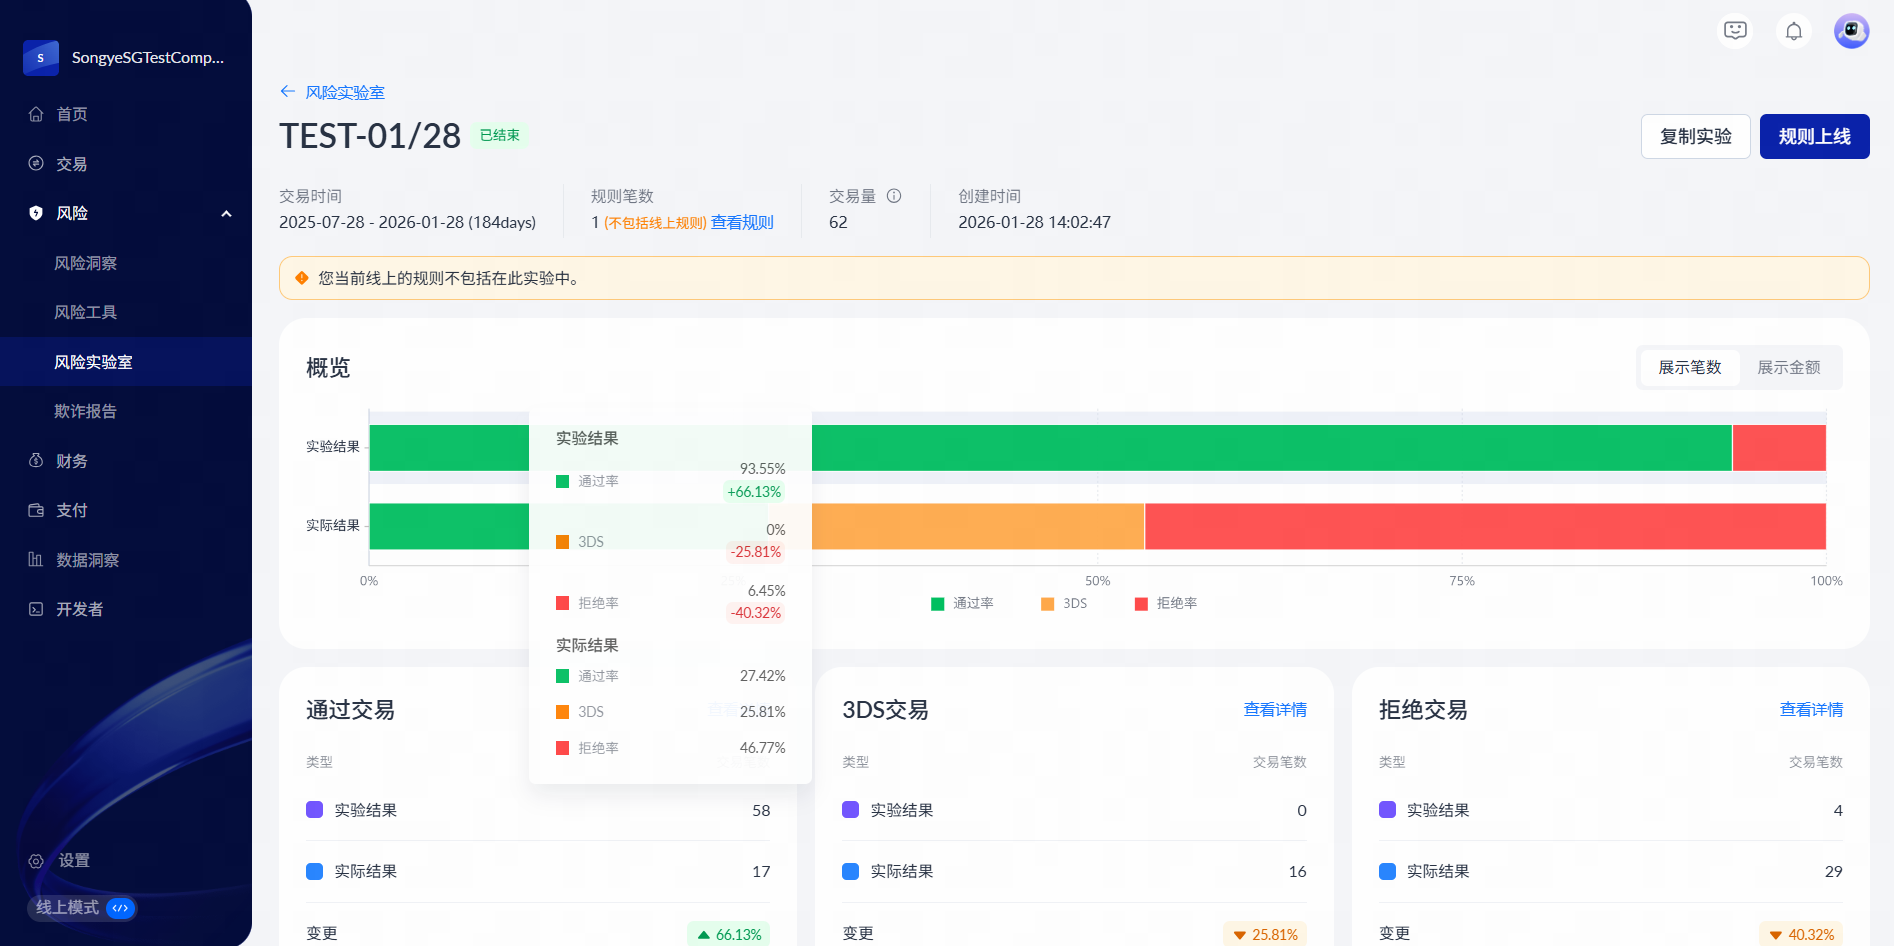Click the company name SongyeSGTestComp header

147,58
